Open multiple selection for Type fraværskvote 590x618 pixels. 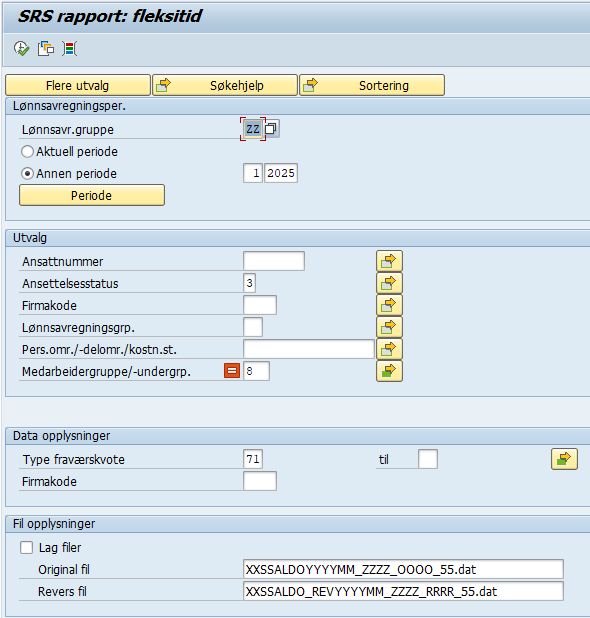[x=564, y=459]
